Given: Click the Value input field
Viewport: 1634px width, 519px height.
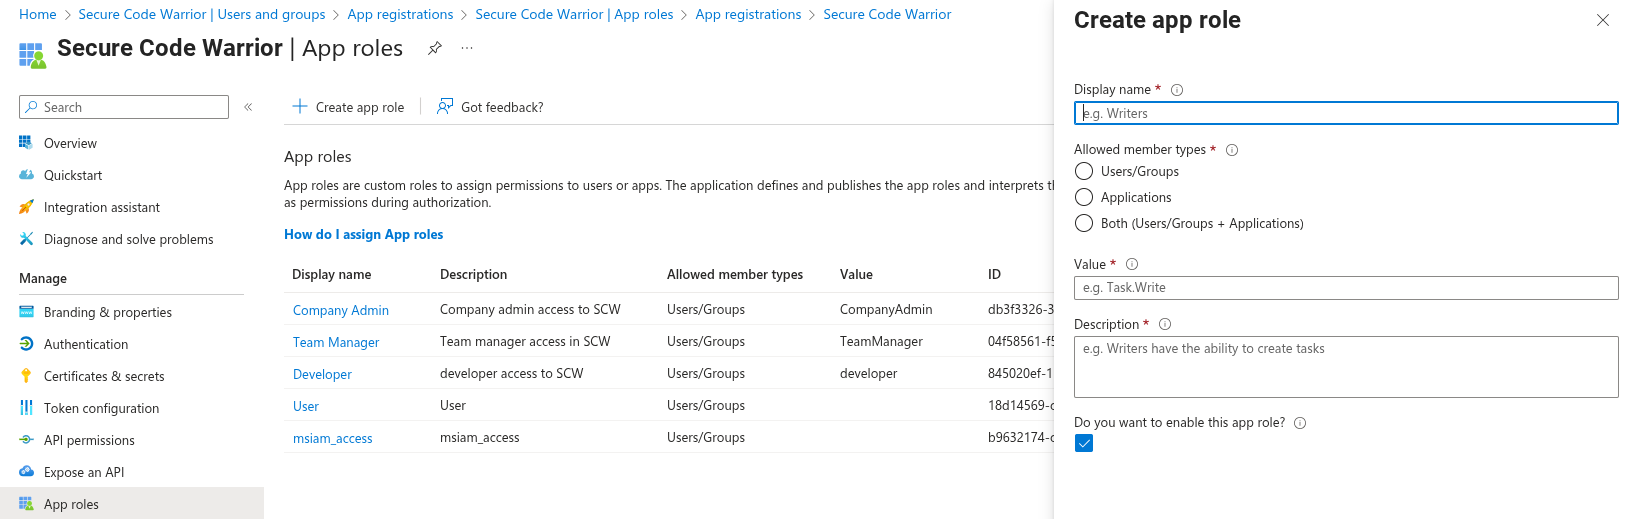Looking at the screenshot, I should (x=1345, y=288).
